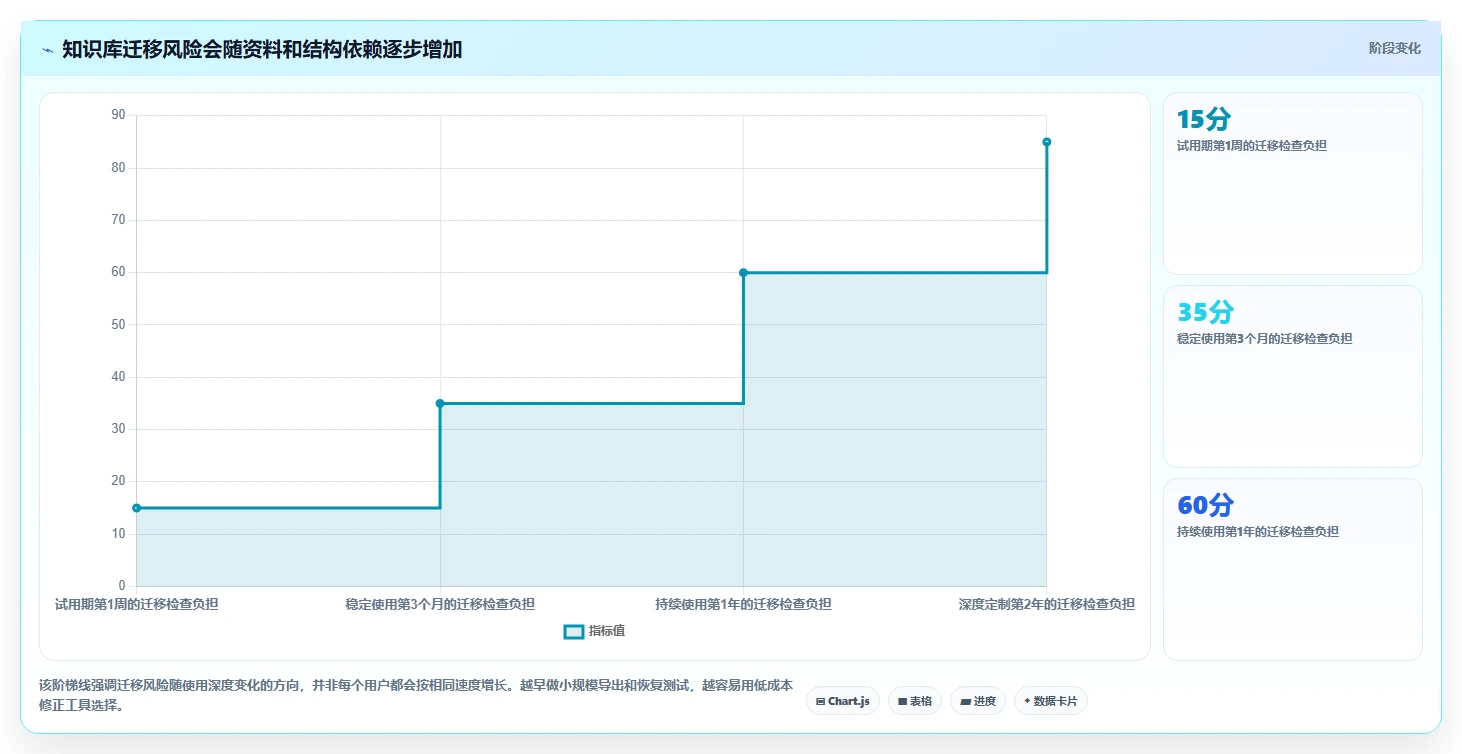Screen dimensions: 1462x754
Task: Click the 阶段变化 label in header
Action: point(1394,49)
